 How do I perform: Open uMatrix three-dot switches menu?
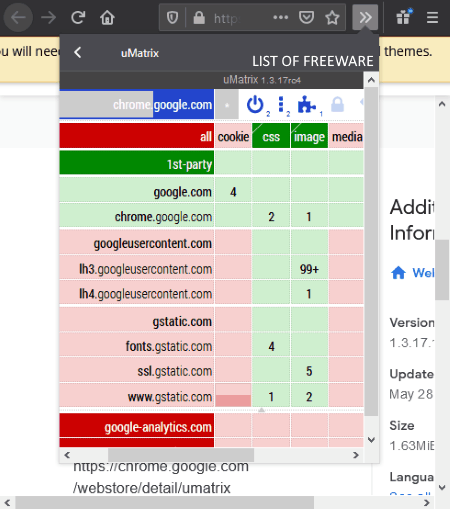(x=281, y=105)
